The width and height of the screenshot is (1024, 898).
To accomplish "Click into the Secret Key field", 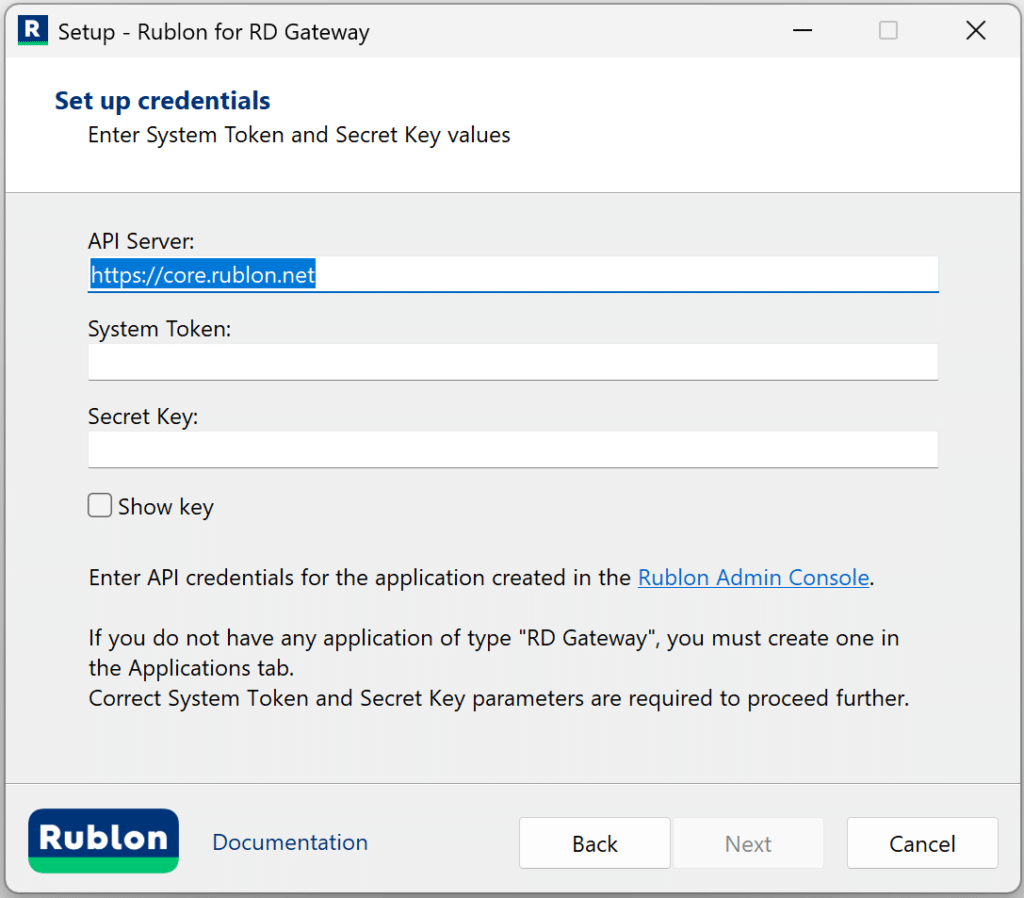I will pos(512,450).
